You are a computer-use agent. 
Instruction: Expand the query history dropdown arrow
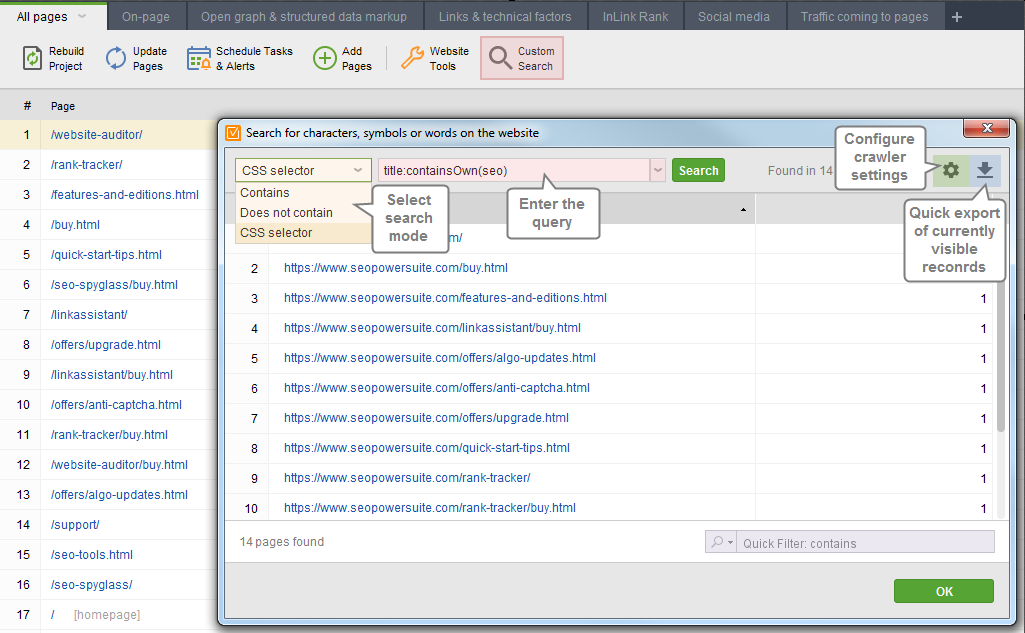[x=658, y=171]
